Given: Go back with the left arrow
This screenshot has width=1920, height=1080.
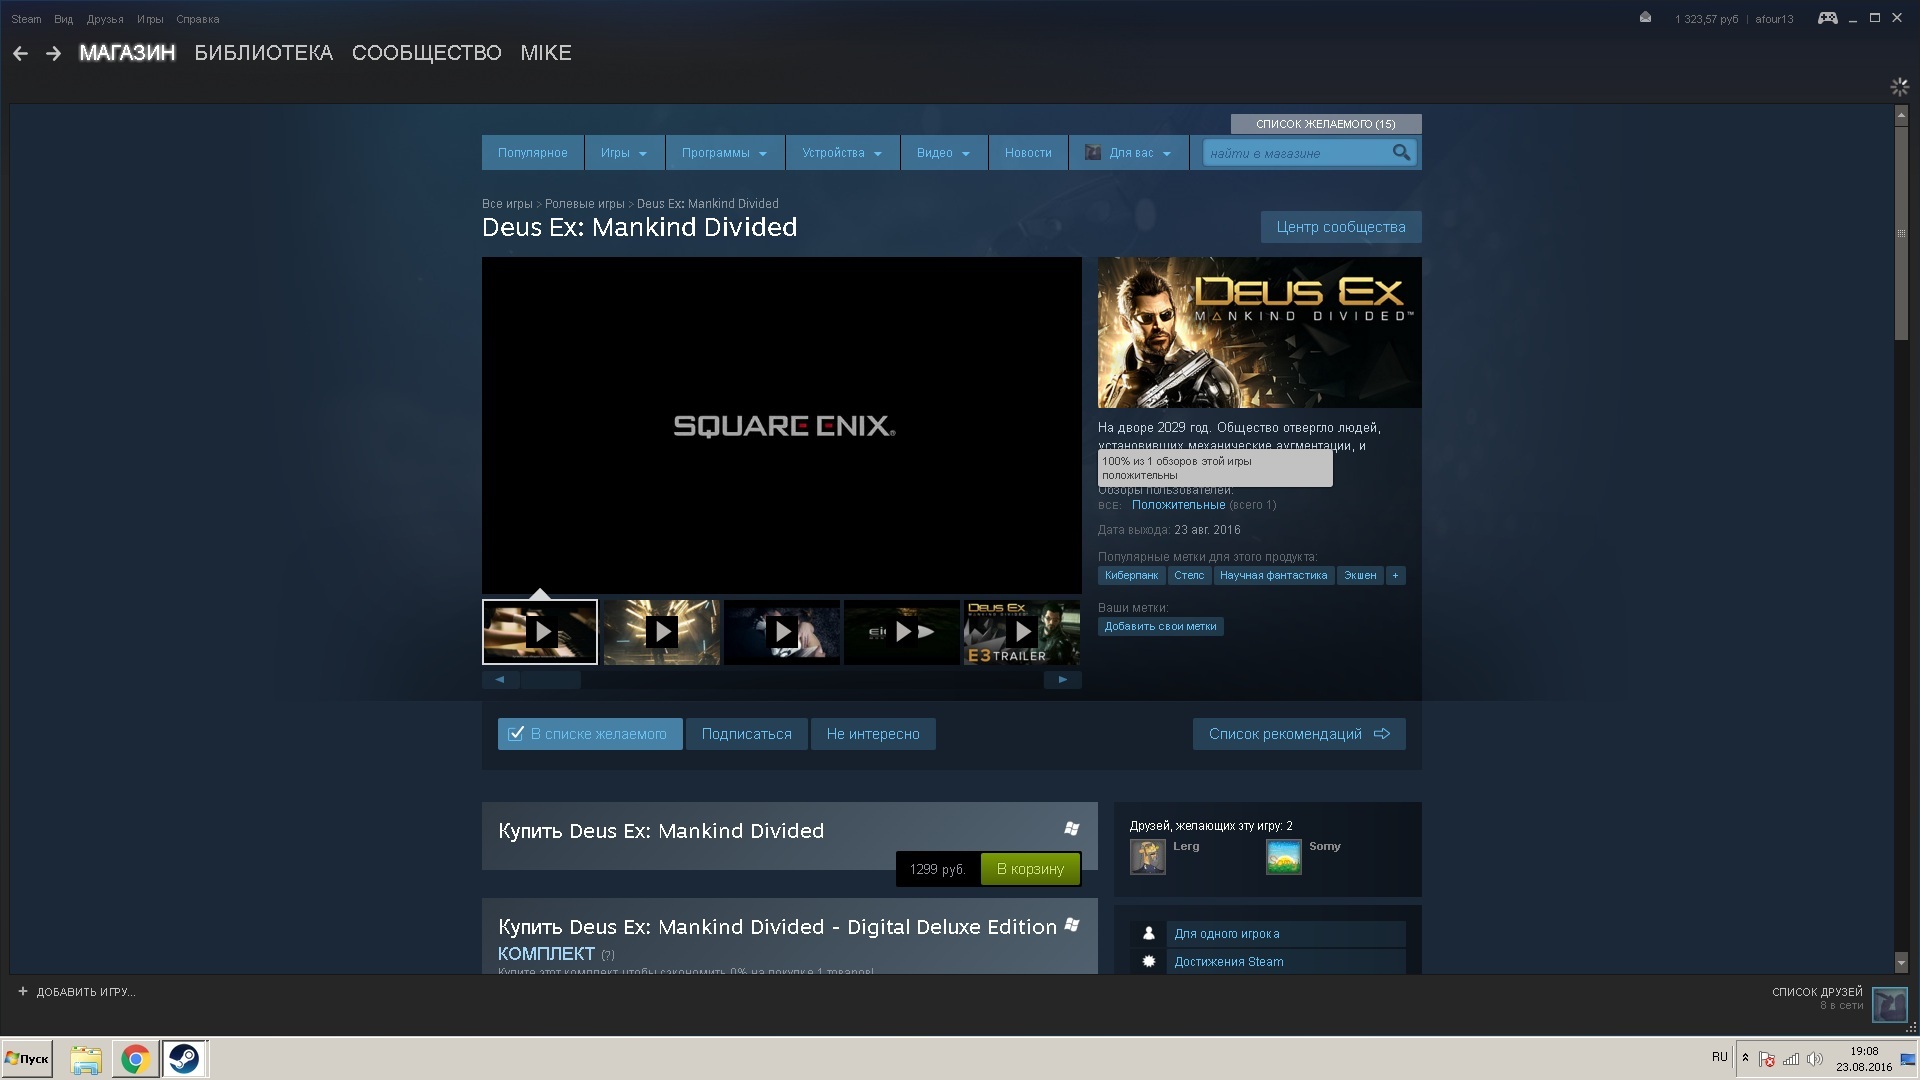Looking at the screenshot, I should point(20,53).
